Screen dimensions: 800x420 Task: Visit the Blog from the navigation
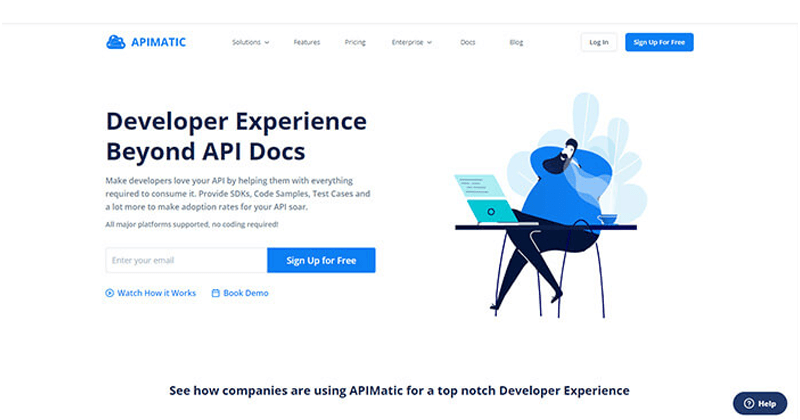pyautogui.click(x=516, y=42)
